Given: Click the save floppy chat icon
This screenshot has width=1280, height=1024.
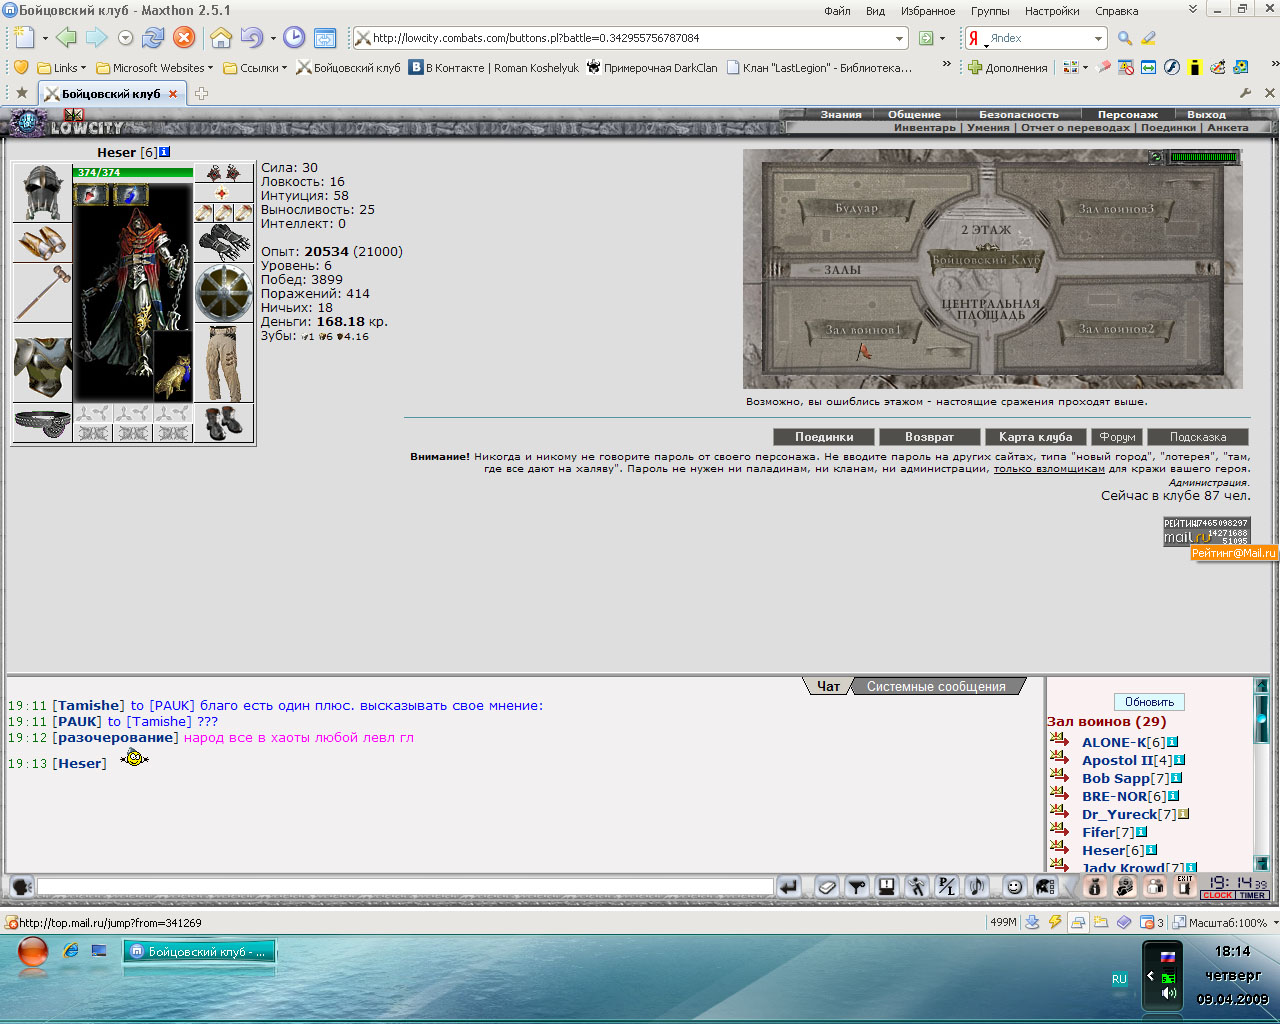Looking at the screenshot, I should [x=886, y=887].
